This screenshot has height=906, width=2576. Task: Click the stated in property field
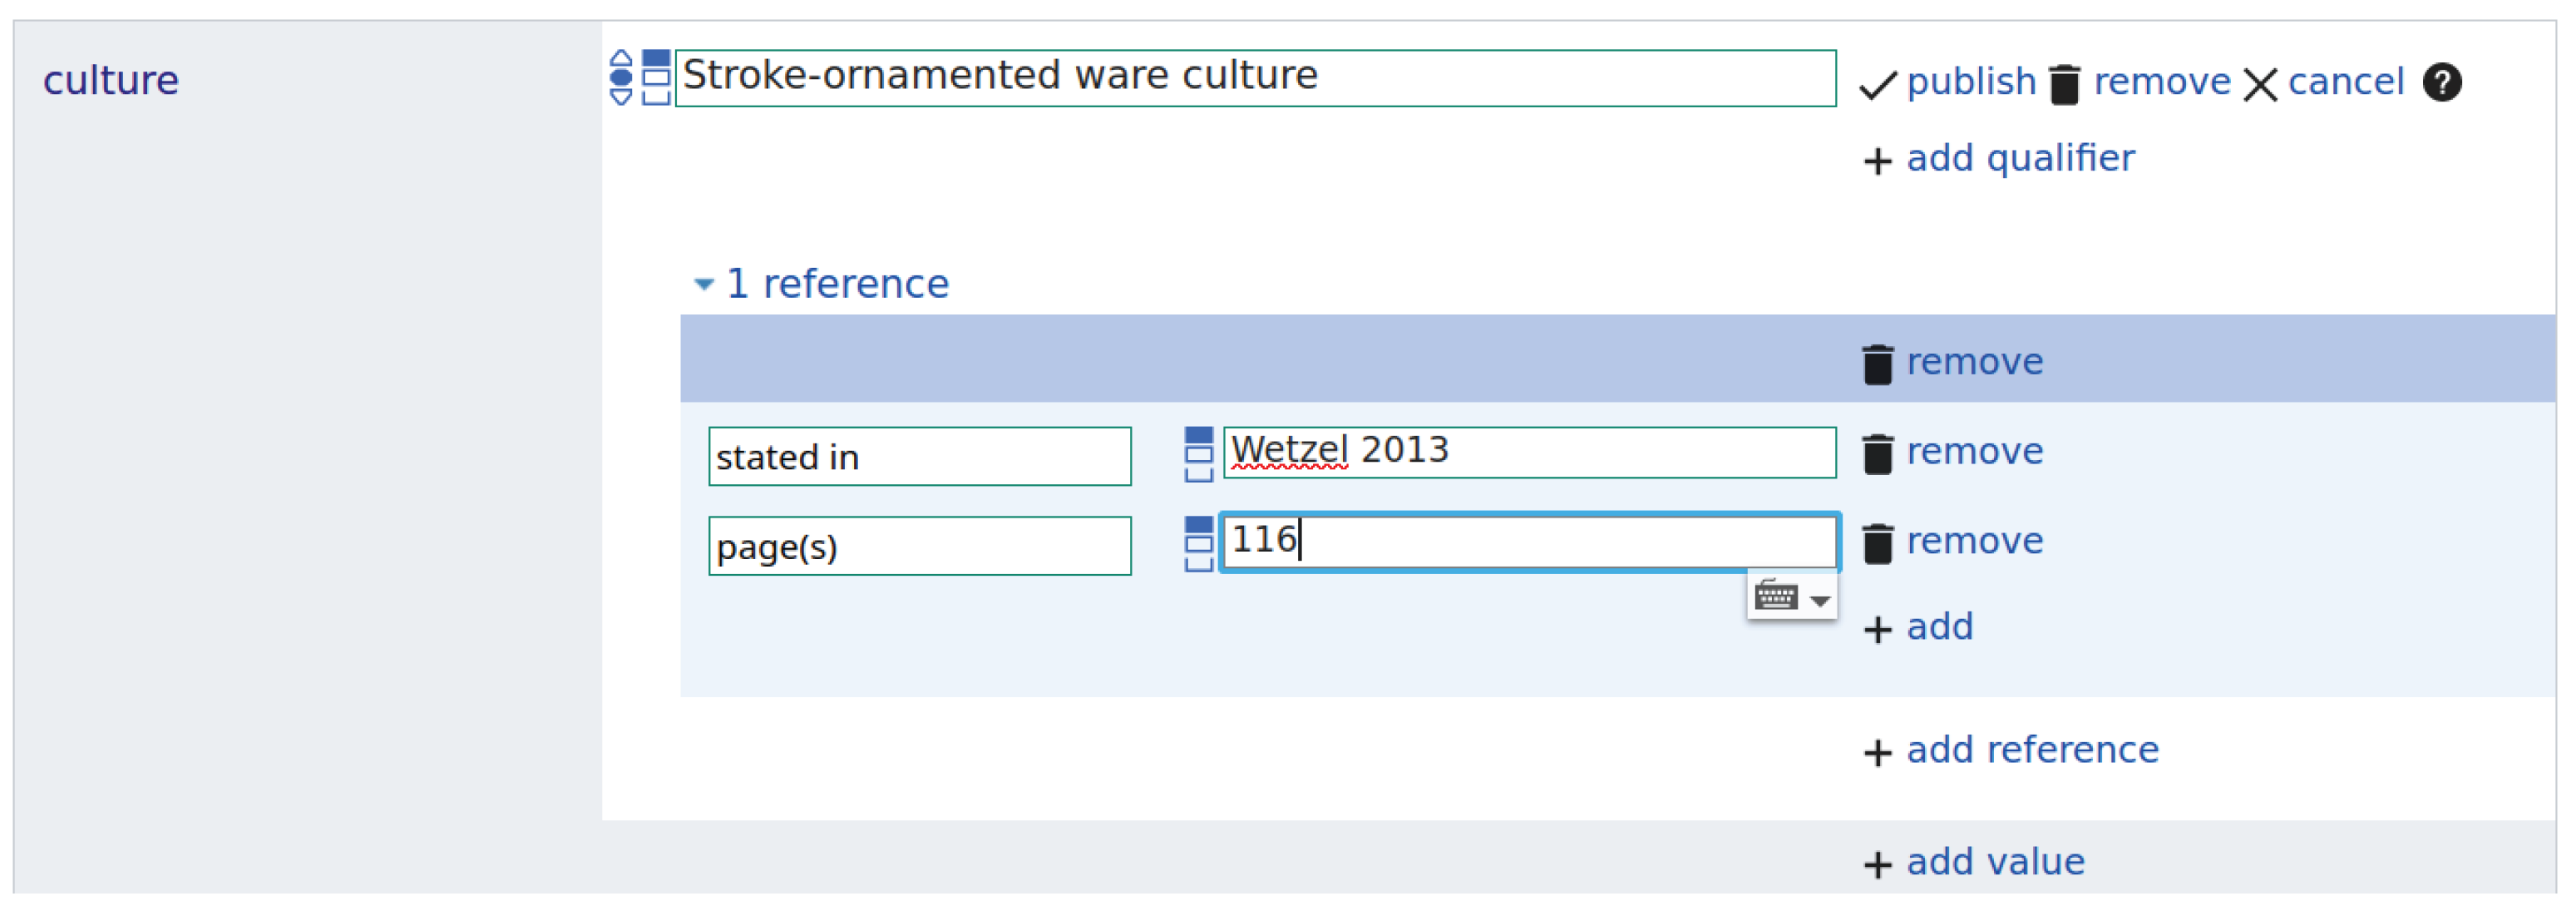click(919, 457)
